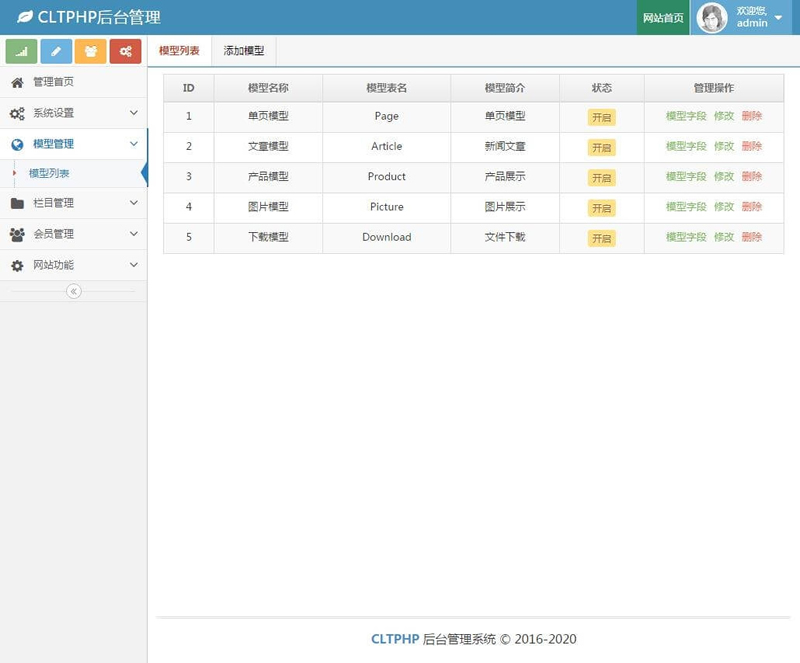This screenshot has width=800, height=663.
Task: Click the admin user avatar
Action: pos(711,18)
